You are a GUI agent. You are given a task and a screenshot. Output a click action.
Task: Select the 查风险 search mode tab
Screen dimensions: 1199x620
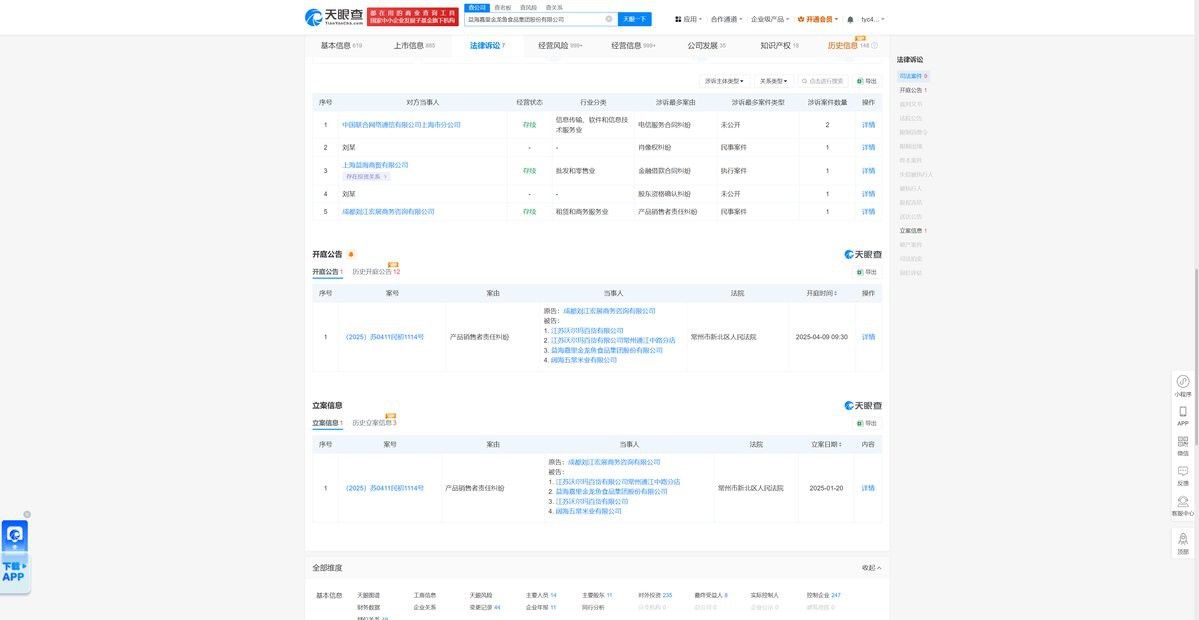pyautogui.click(x=528, y=7)
